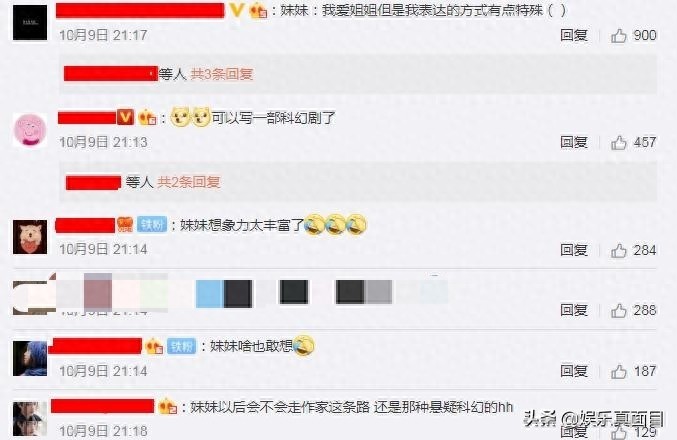
Task: Reply to 妹妹啥也敢想 comment
Action: (574, 370)
